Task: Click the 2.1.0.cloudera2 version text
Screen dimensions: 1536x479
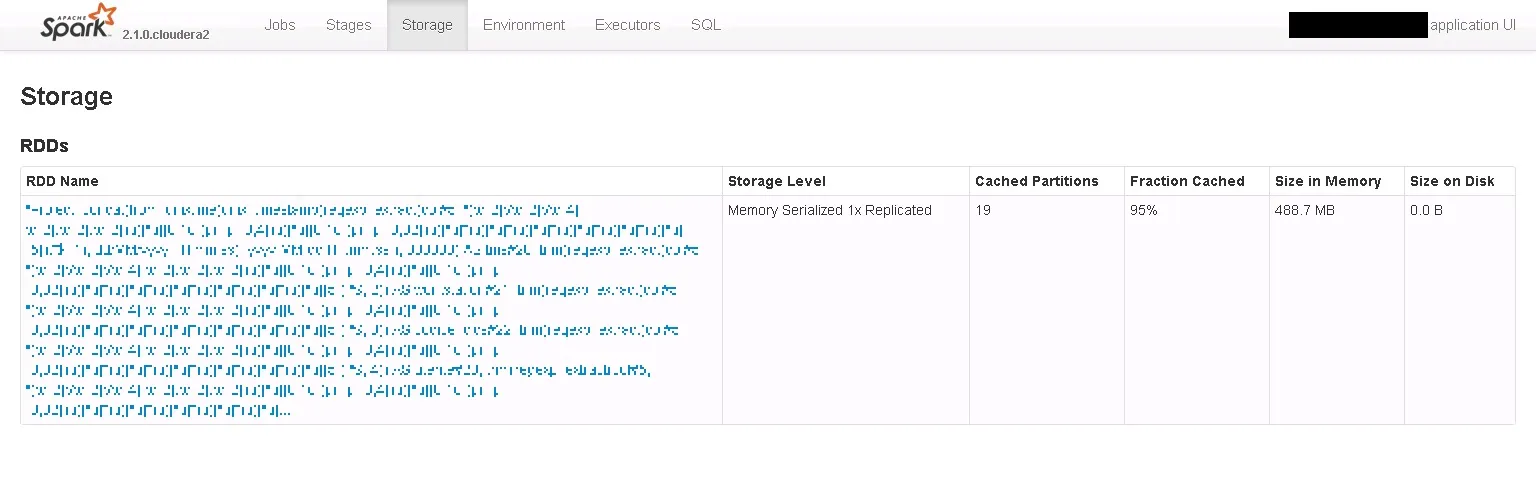Action: (166, 34)
